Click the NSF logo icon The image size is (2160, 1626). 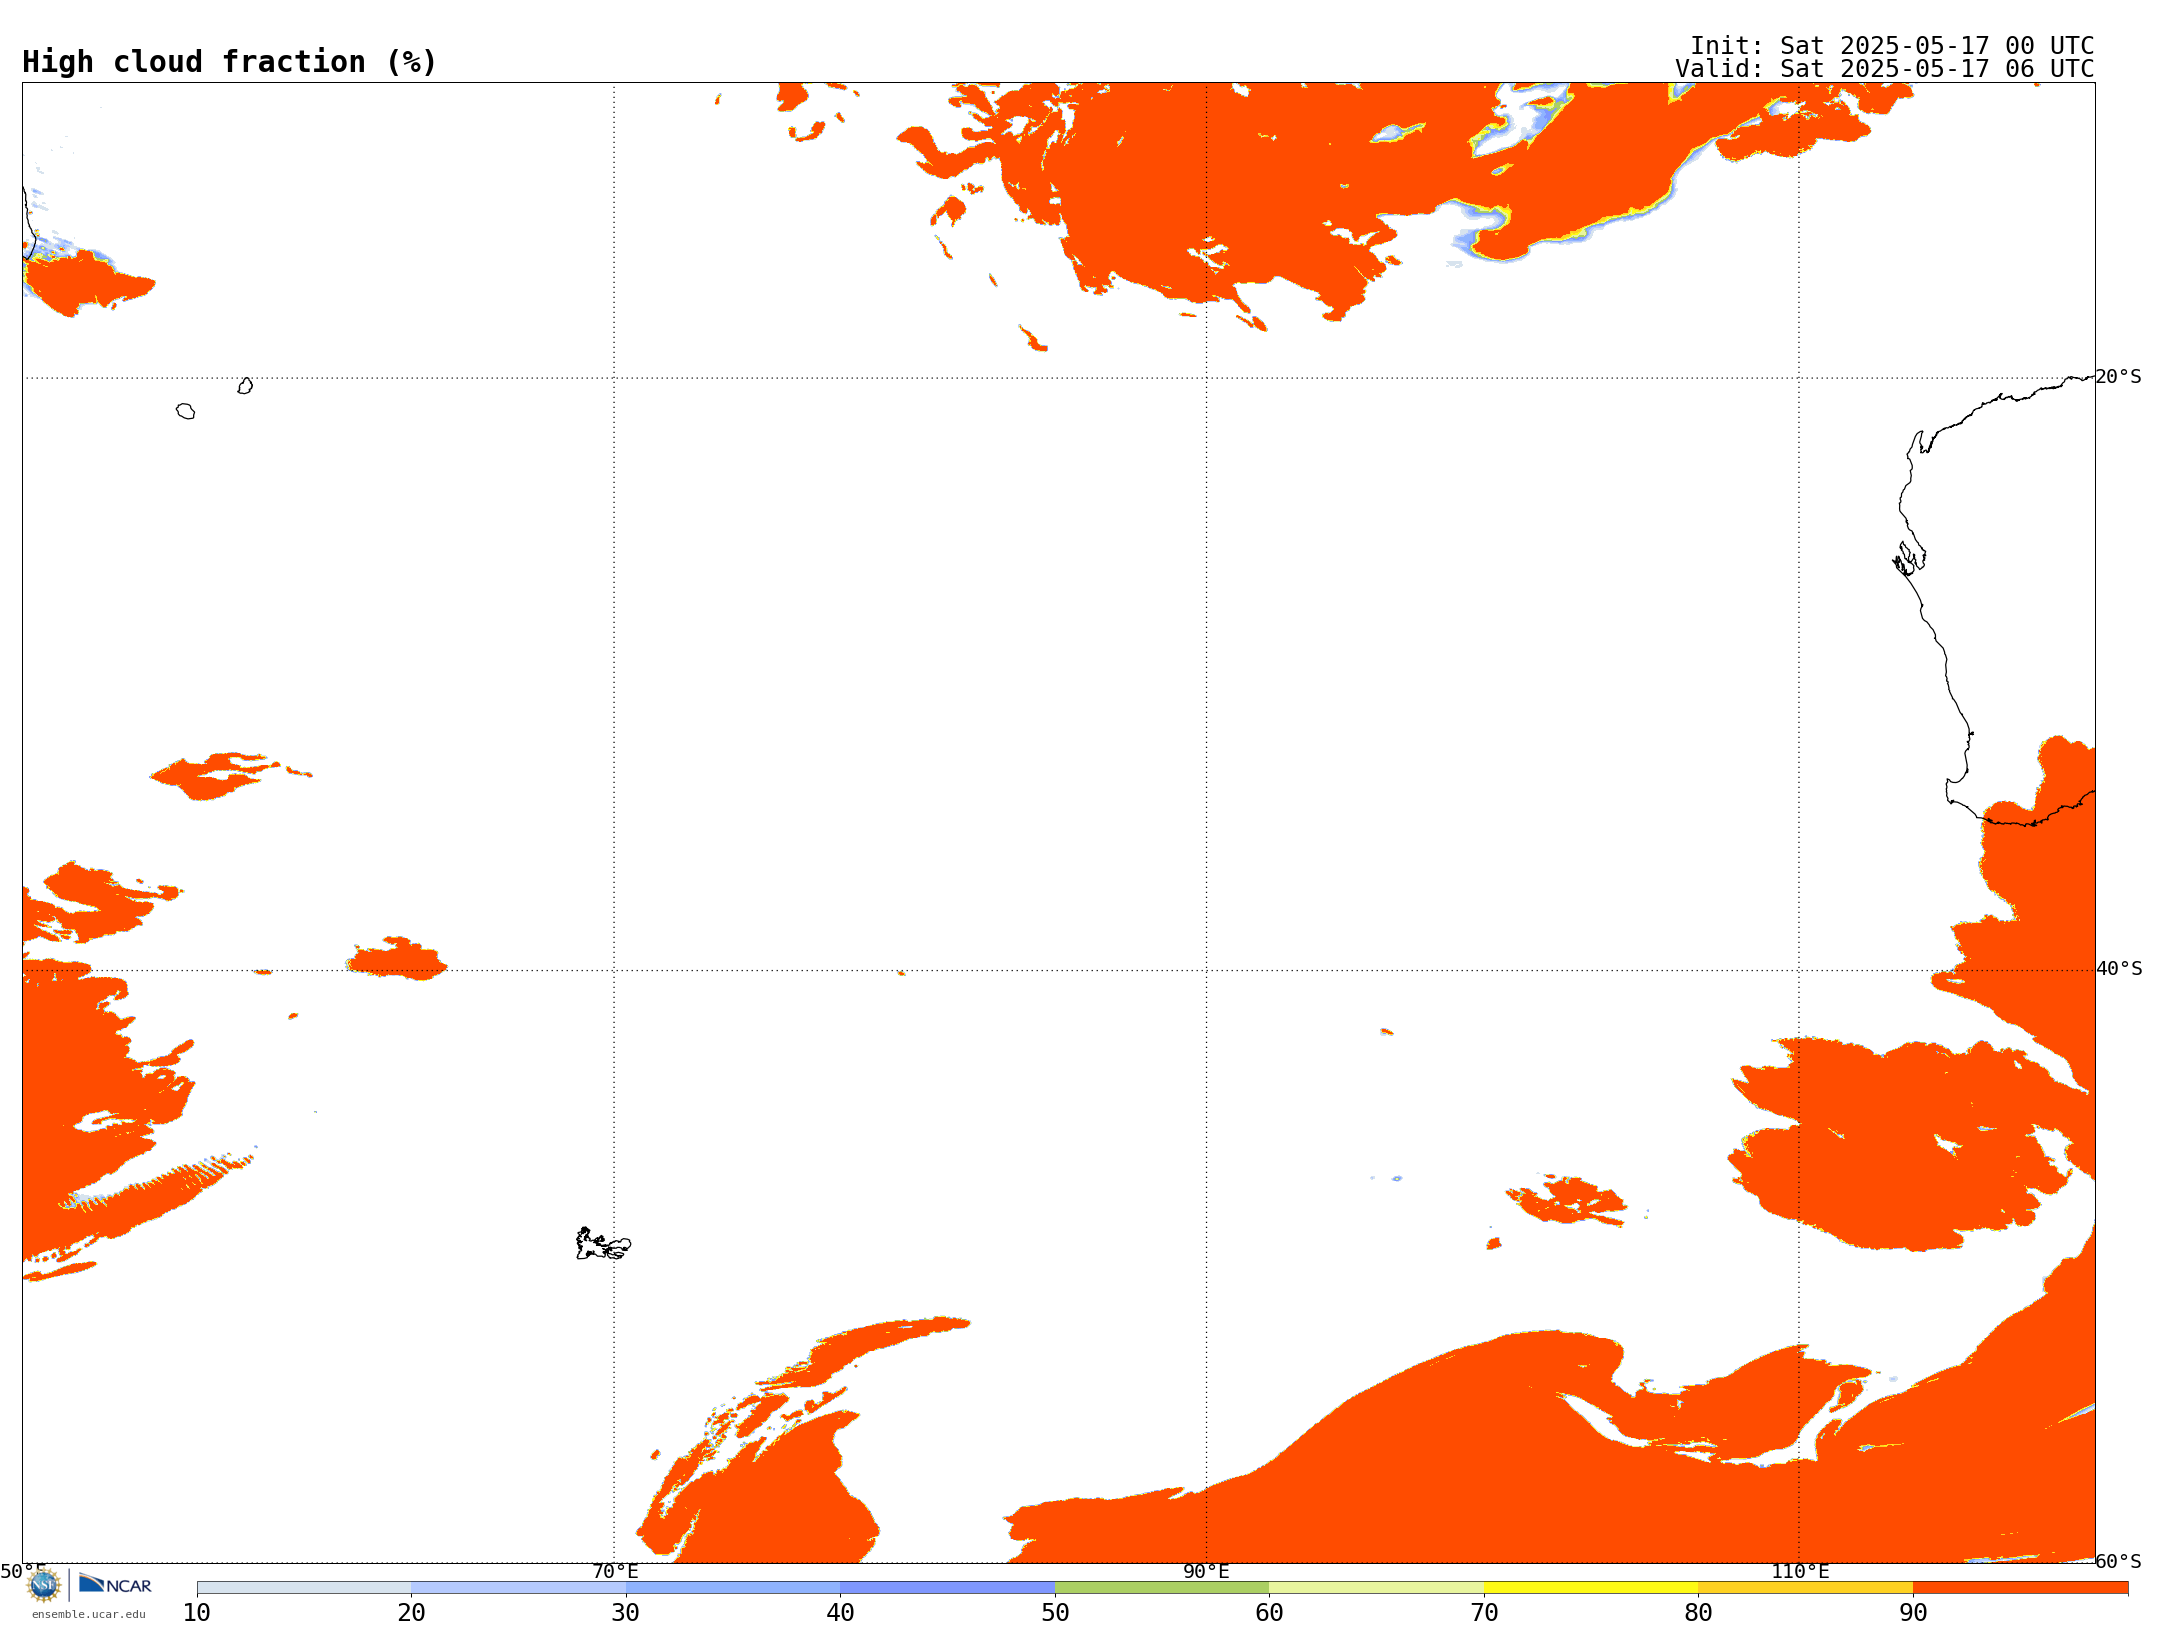[44, 1585]
